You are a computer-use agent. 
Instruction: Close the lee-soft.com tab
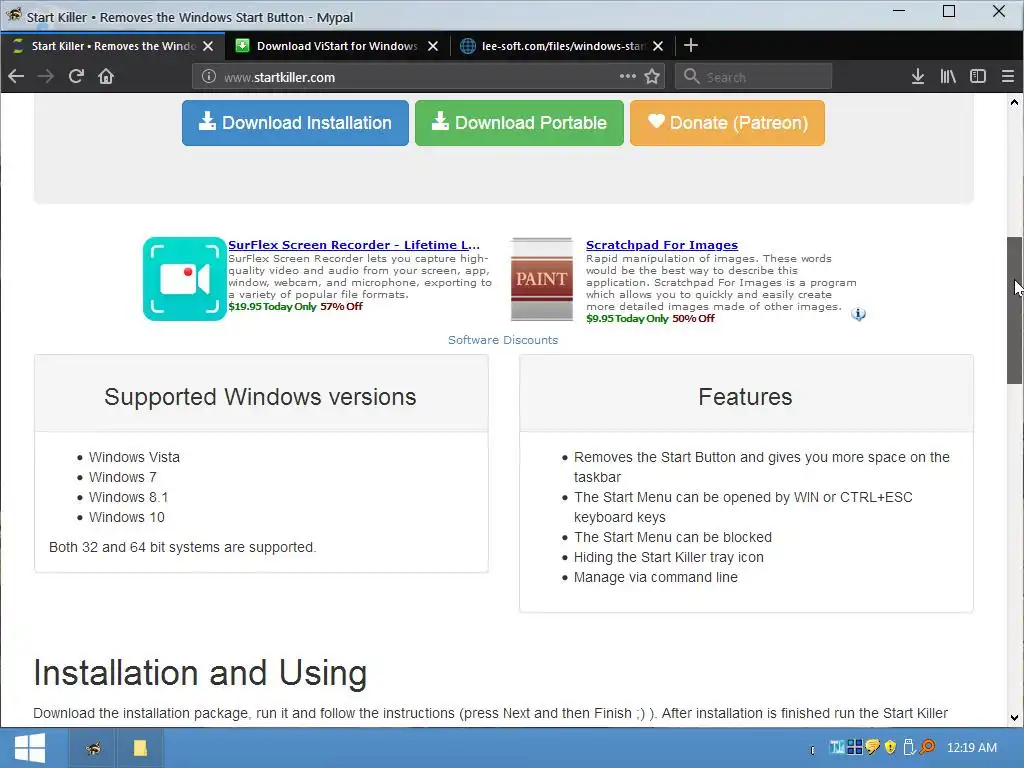coord(658,46)
